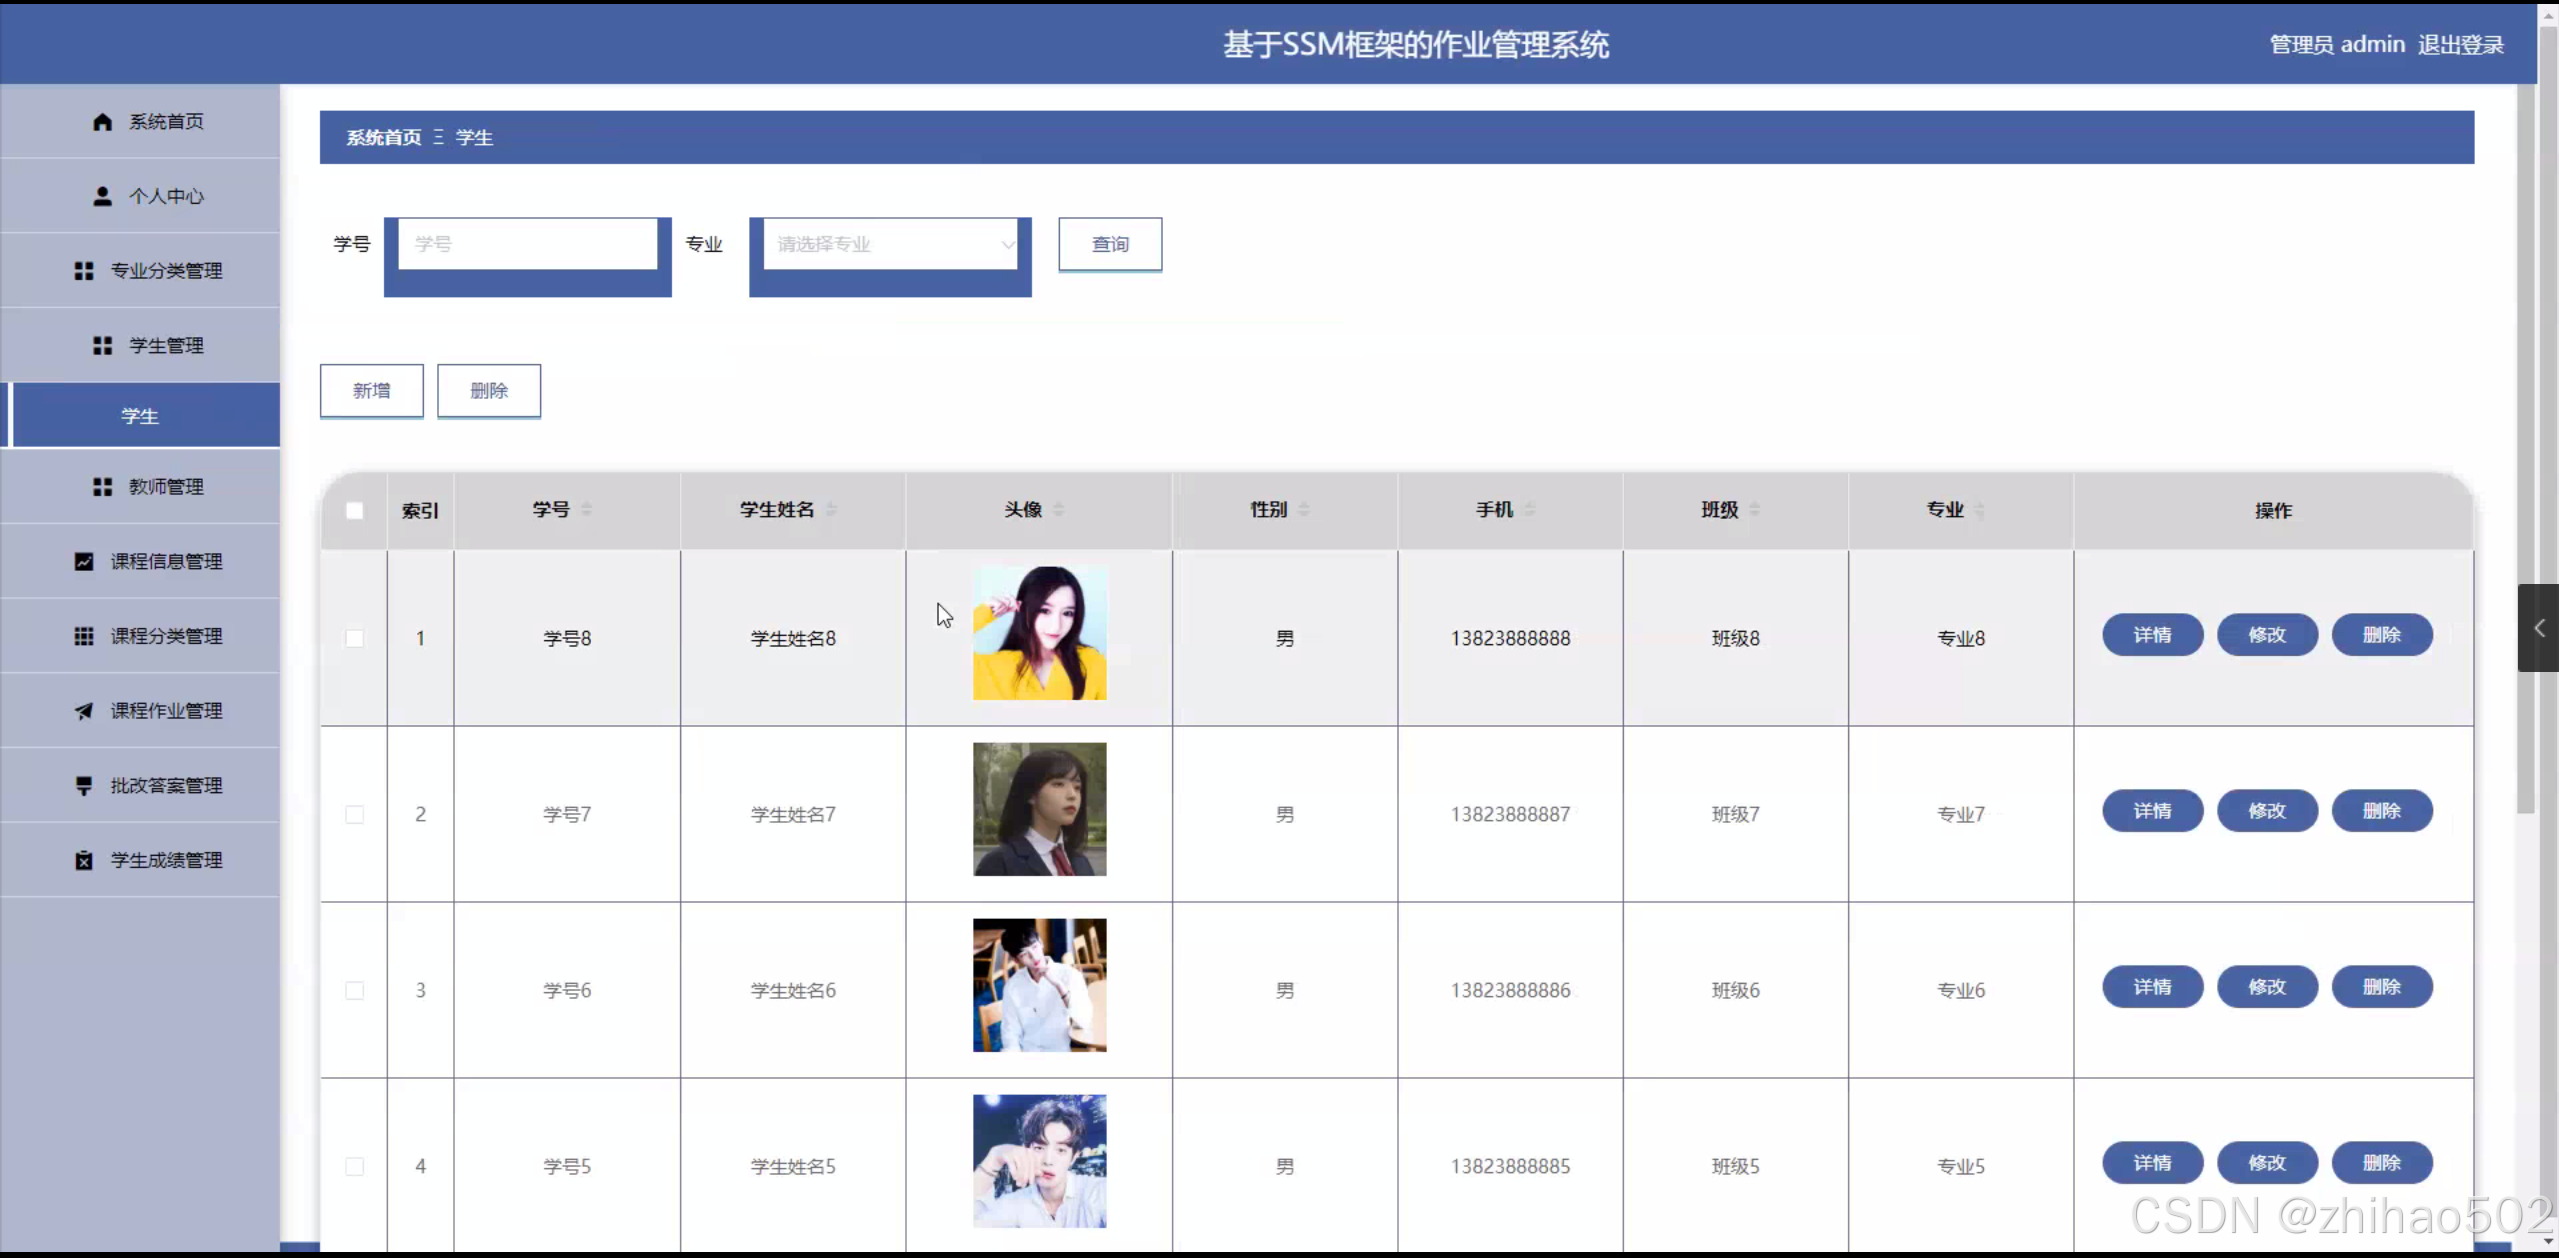Open the 请选择专业 dropdown

click(890, 244)
